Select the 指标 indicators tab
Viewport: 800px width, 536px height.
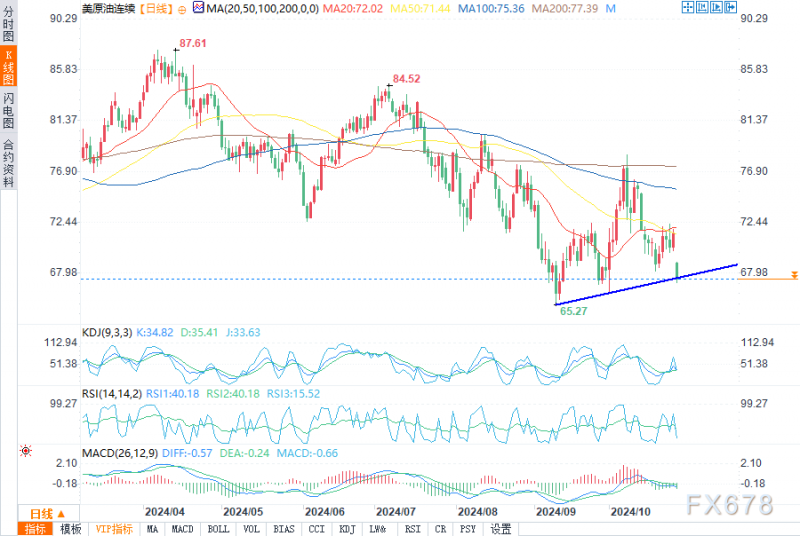35,529
